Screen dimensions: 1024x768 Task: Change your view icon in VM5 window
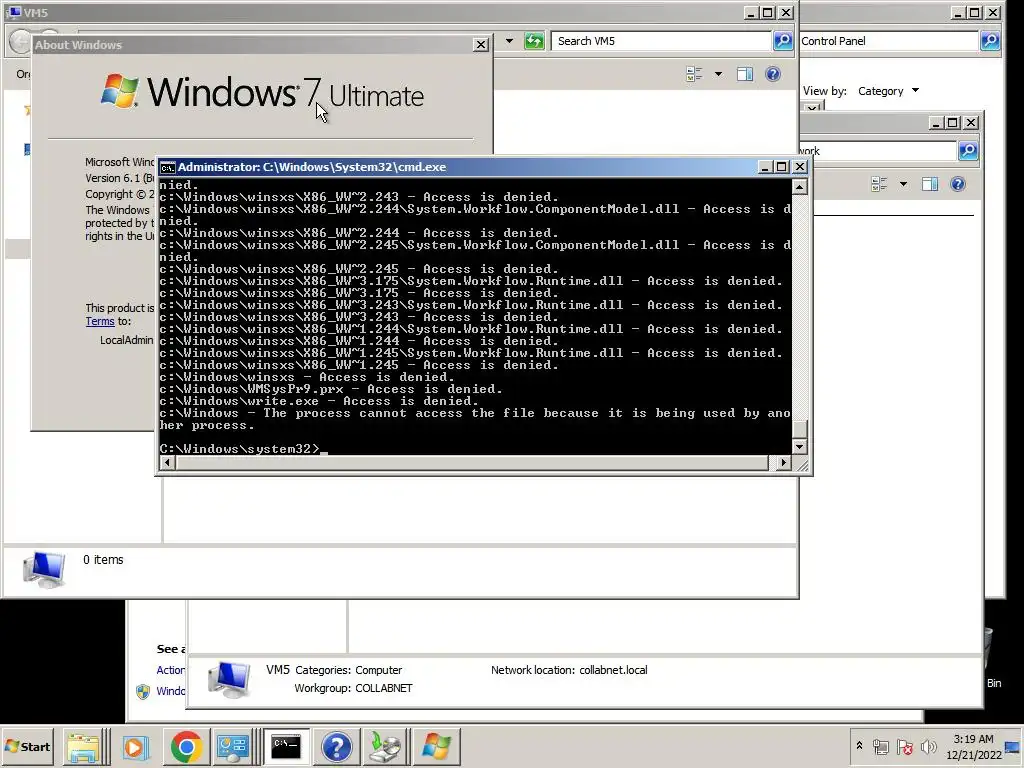point(694,74)
